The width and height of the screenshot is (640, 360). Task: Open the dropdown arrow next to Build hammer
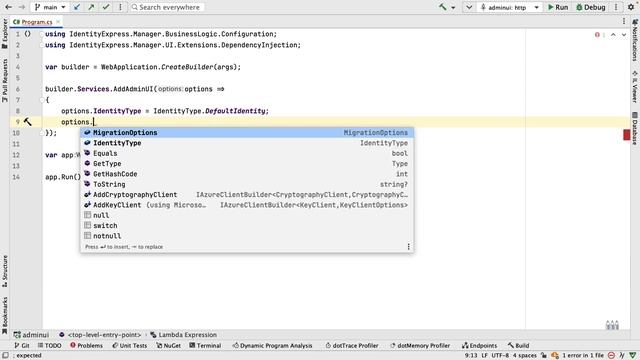click(x=453, y=7)
